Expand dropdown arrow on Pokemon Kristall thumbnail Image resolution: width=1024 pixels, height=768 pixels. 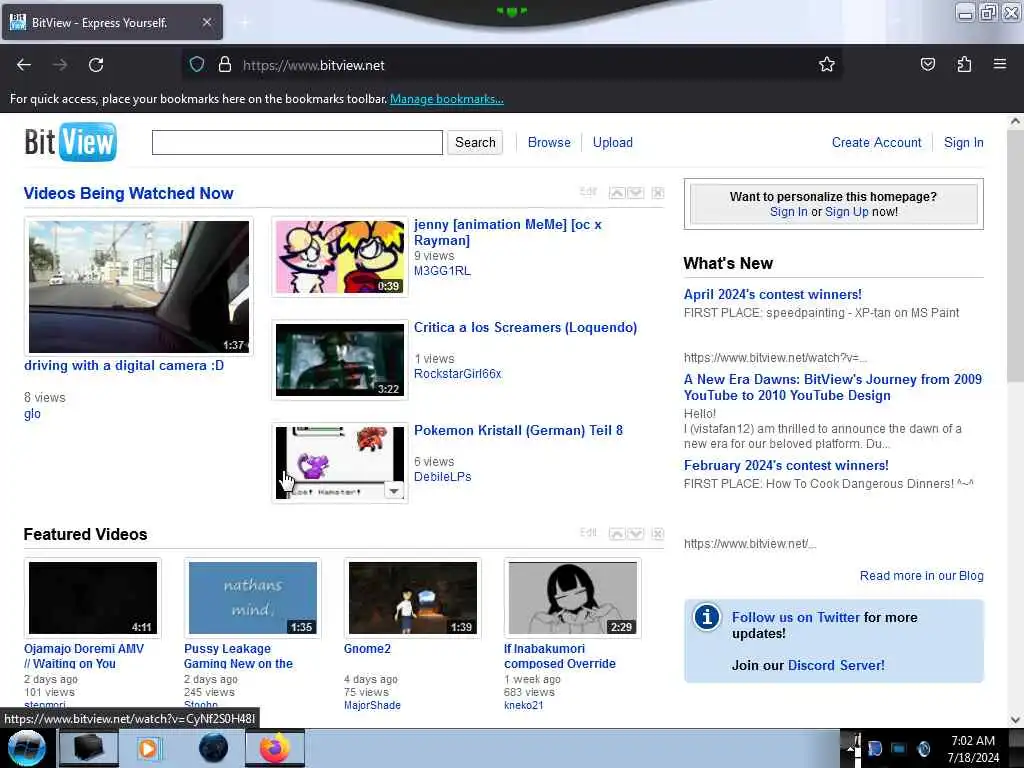pyautogui.click(x=394, y=490)
